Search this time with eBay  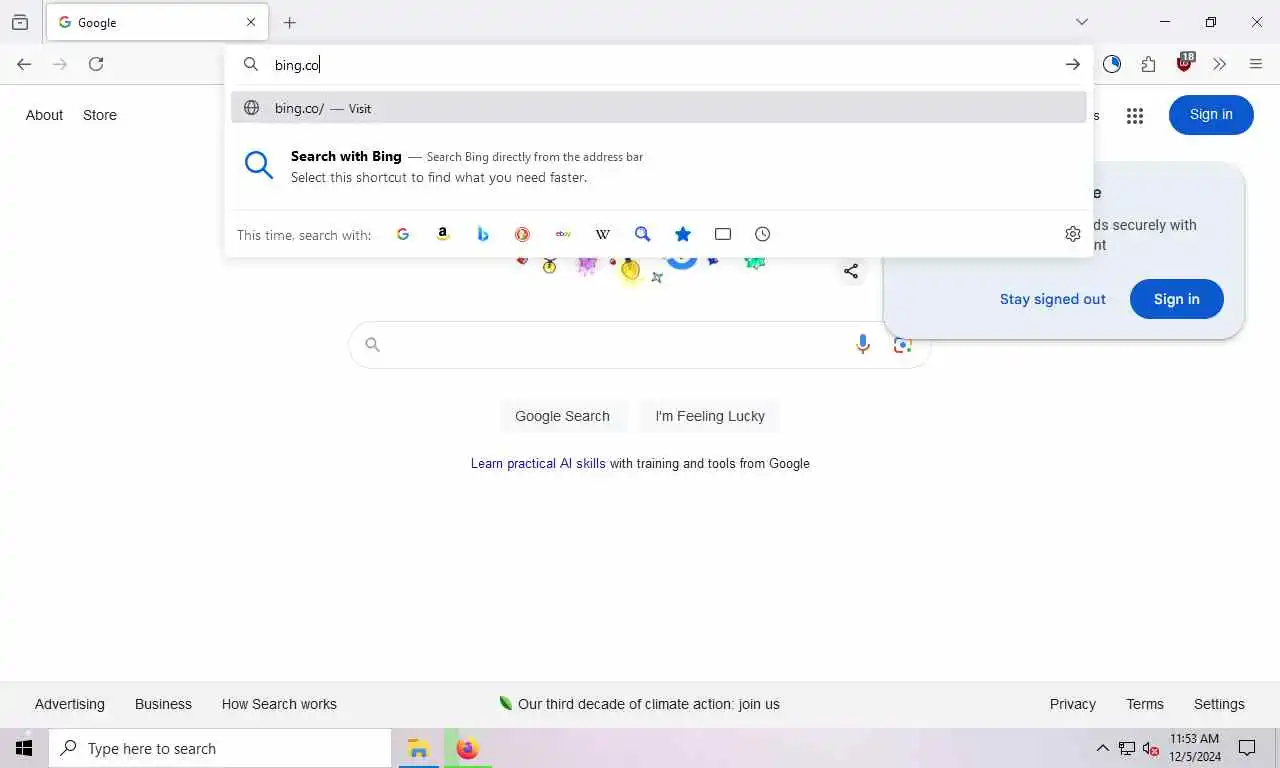click(563, 234)
